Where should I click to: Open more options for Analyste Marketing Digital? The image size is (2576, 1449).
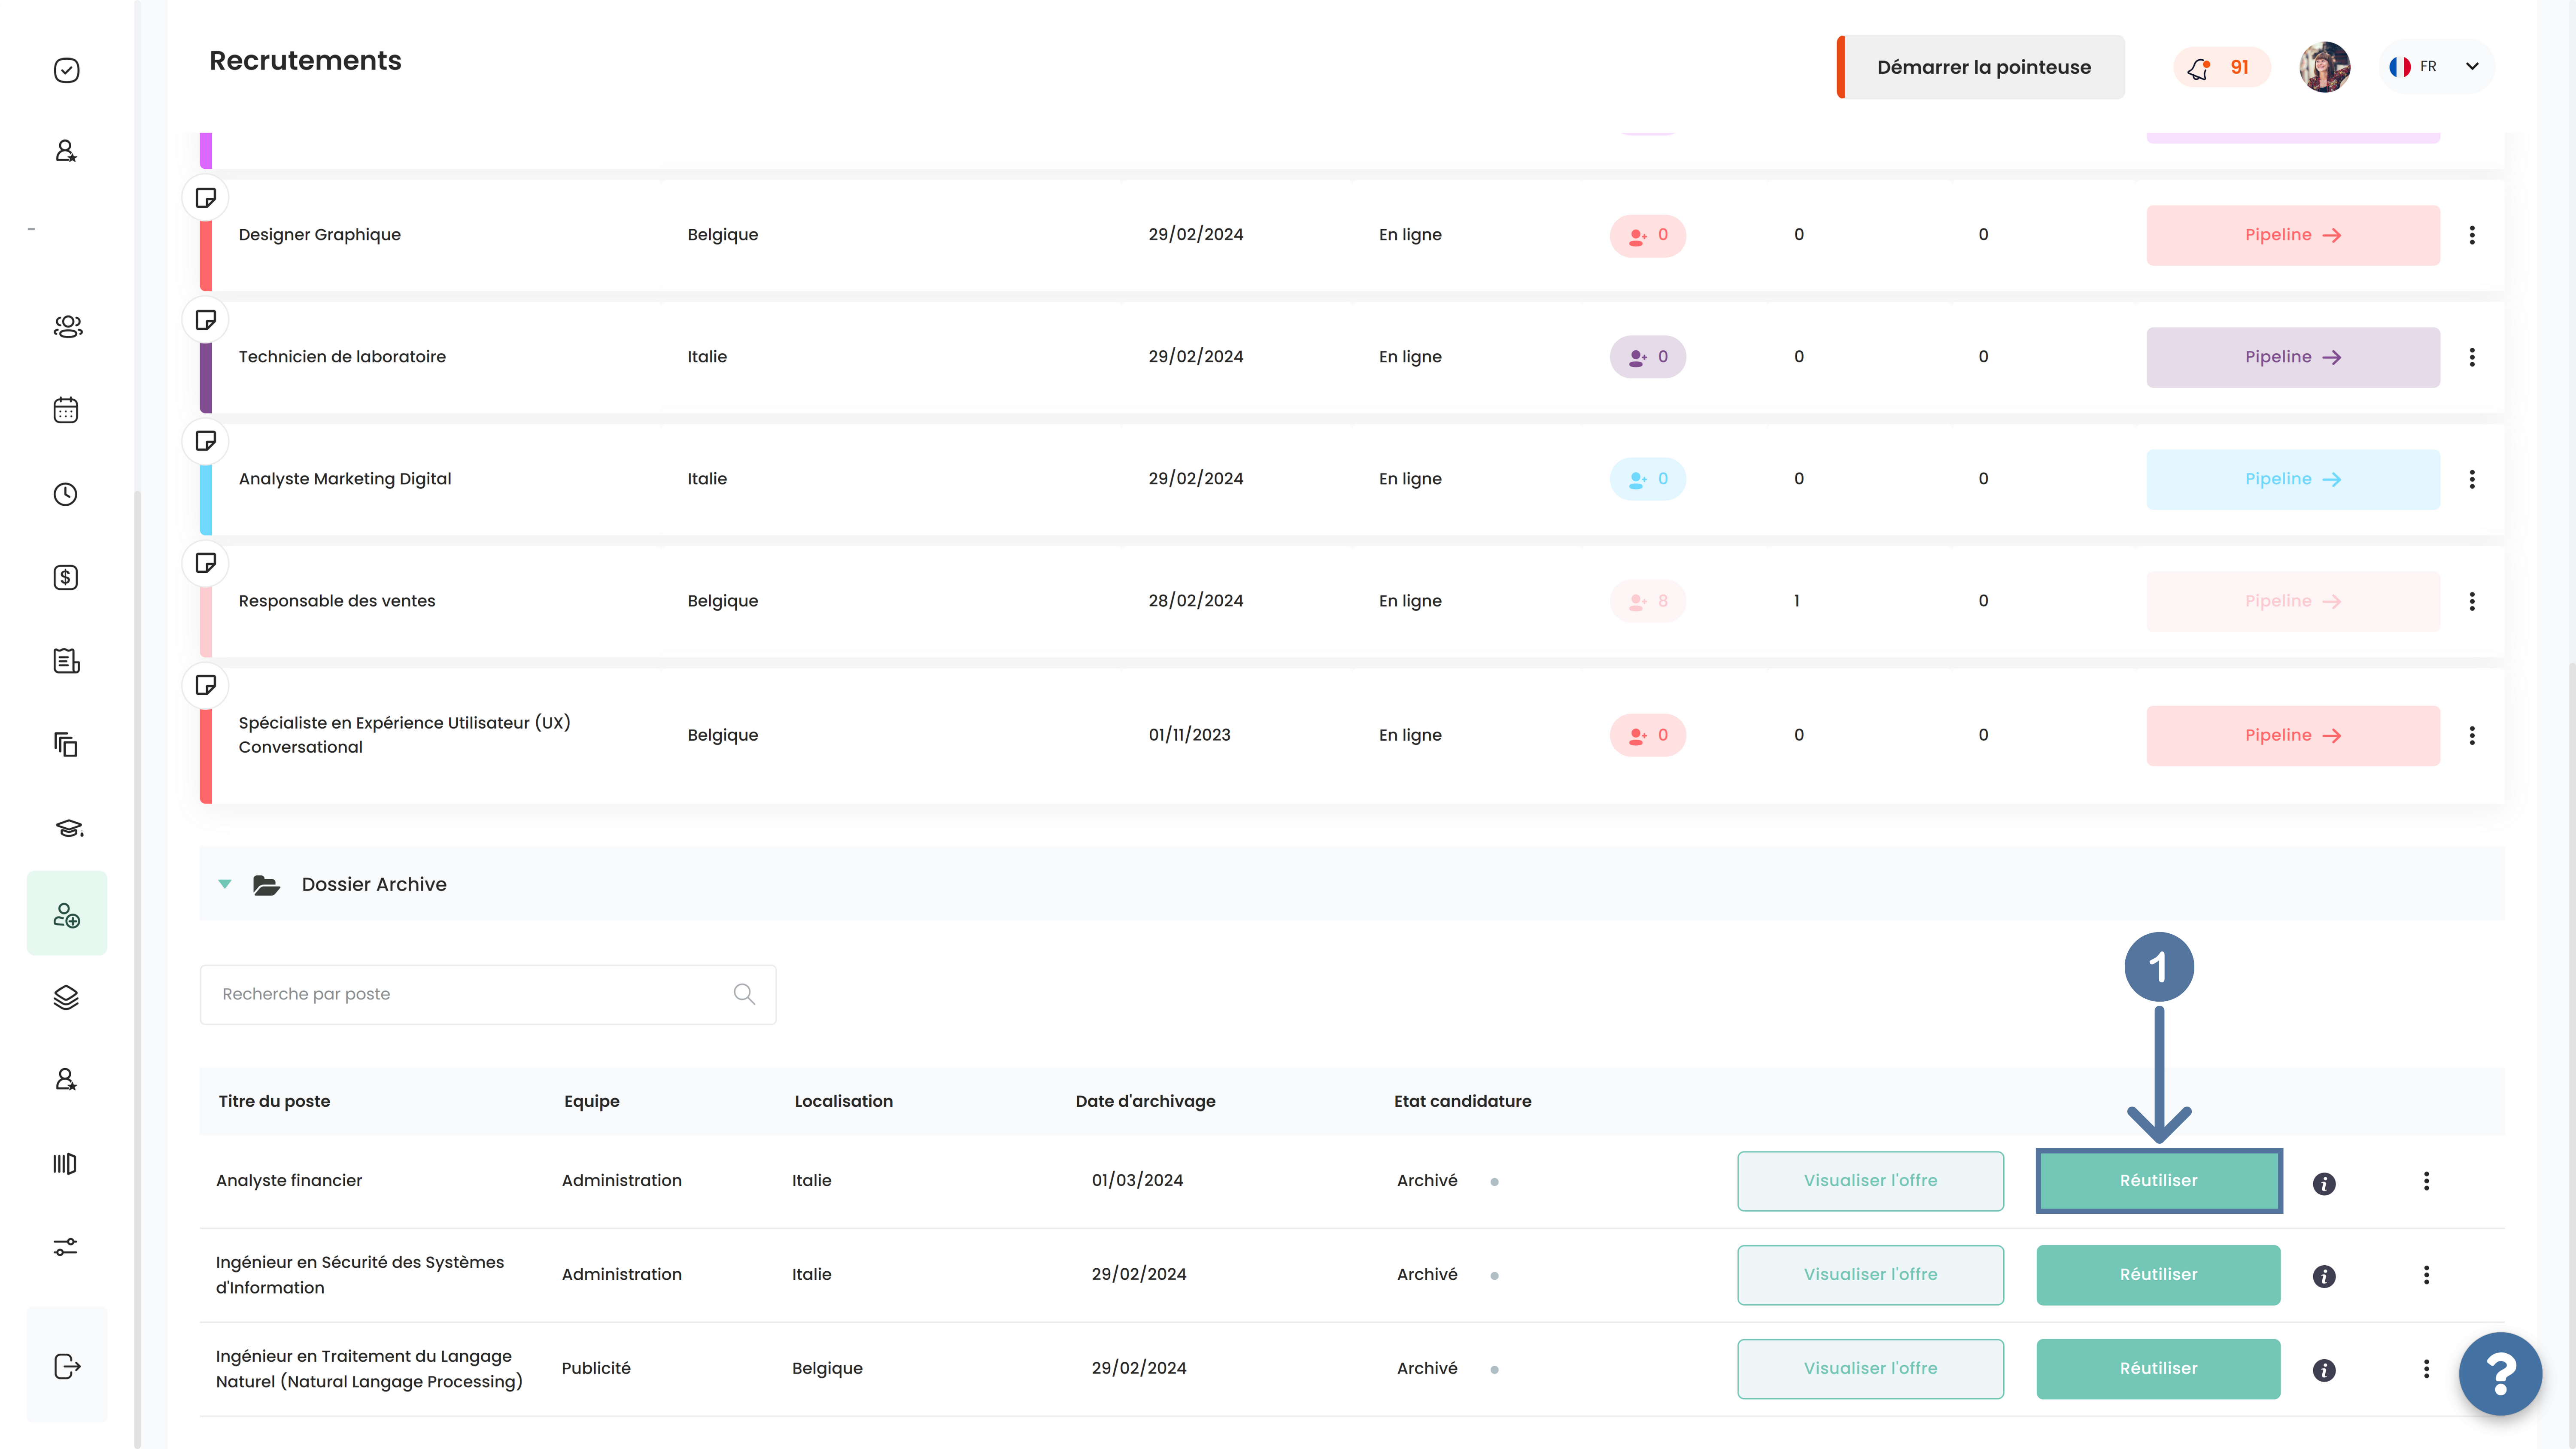[2472, 479]
